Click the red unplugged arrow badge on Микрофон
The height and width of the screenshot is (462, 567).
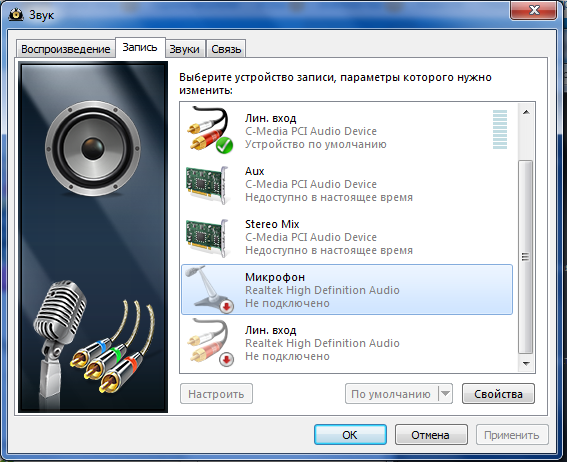click(x=227, y=307)
